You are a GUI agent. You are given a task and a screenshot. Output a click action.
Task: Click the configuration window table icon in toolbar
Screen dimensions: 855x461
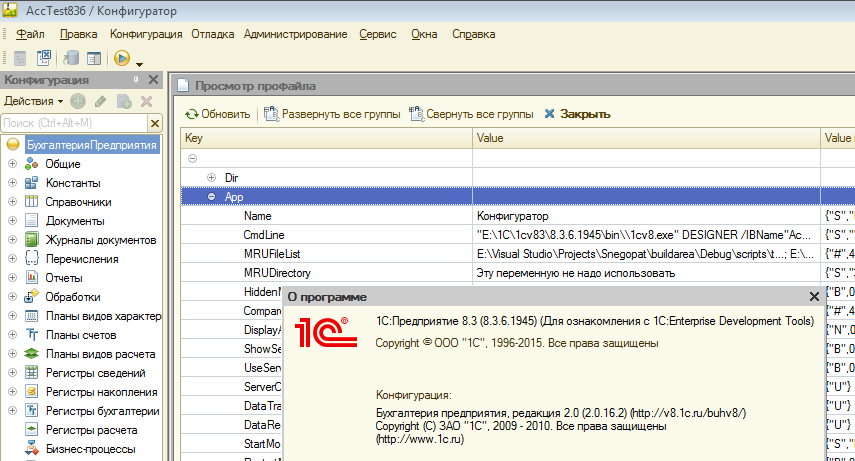click(94, 58)
